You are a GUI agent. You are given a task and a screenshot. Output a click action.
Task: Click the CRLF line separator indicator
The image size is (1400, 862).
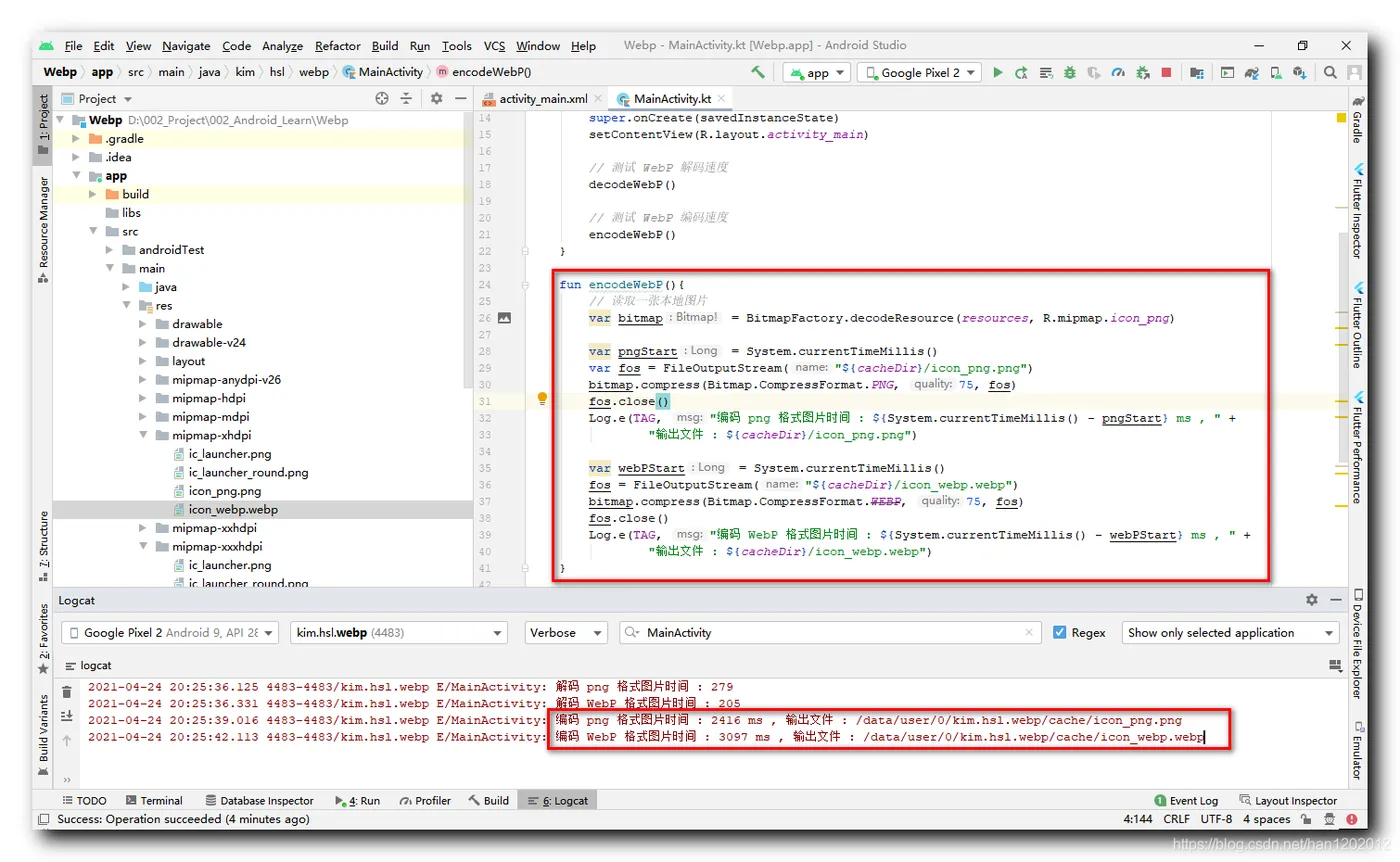click(1176, 819)
